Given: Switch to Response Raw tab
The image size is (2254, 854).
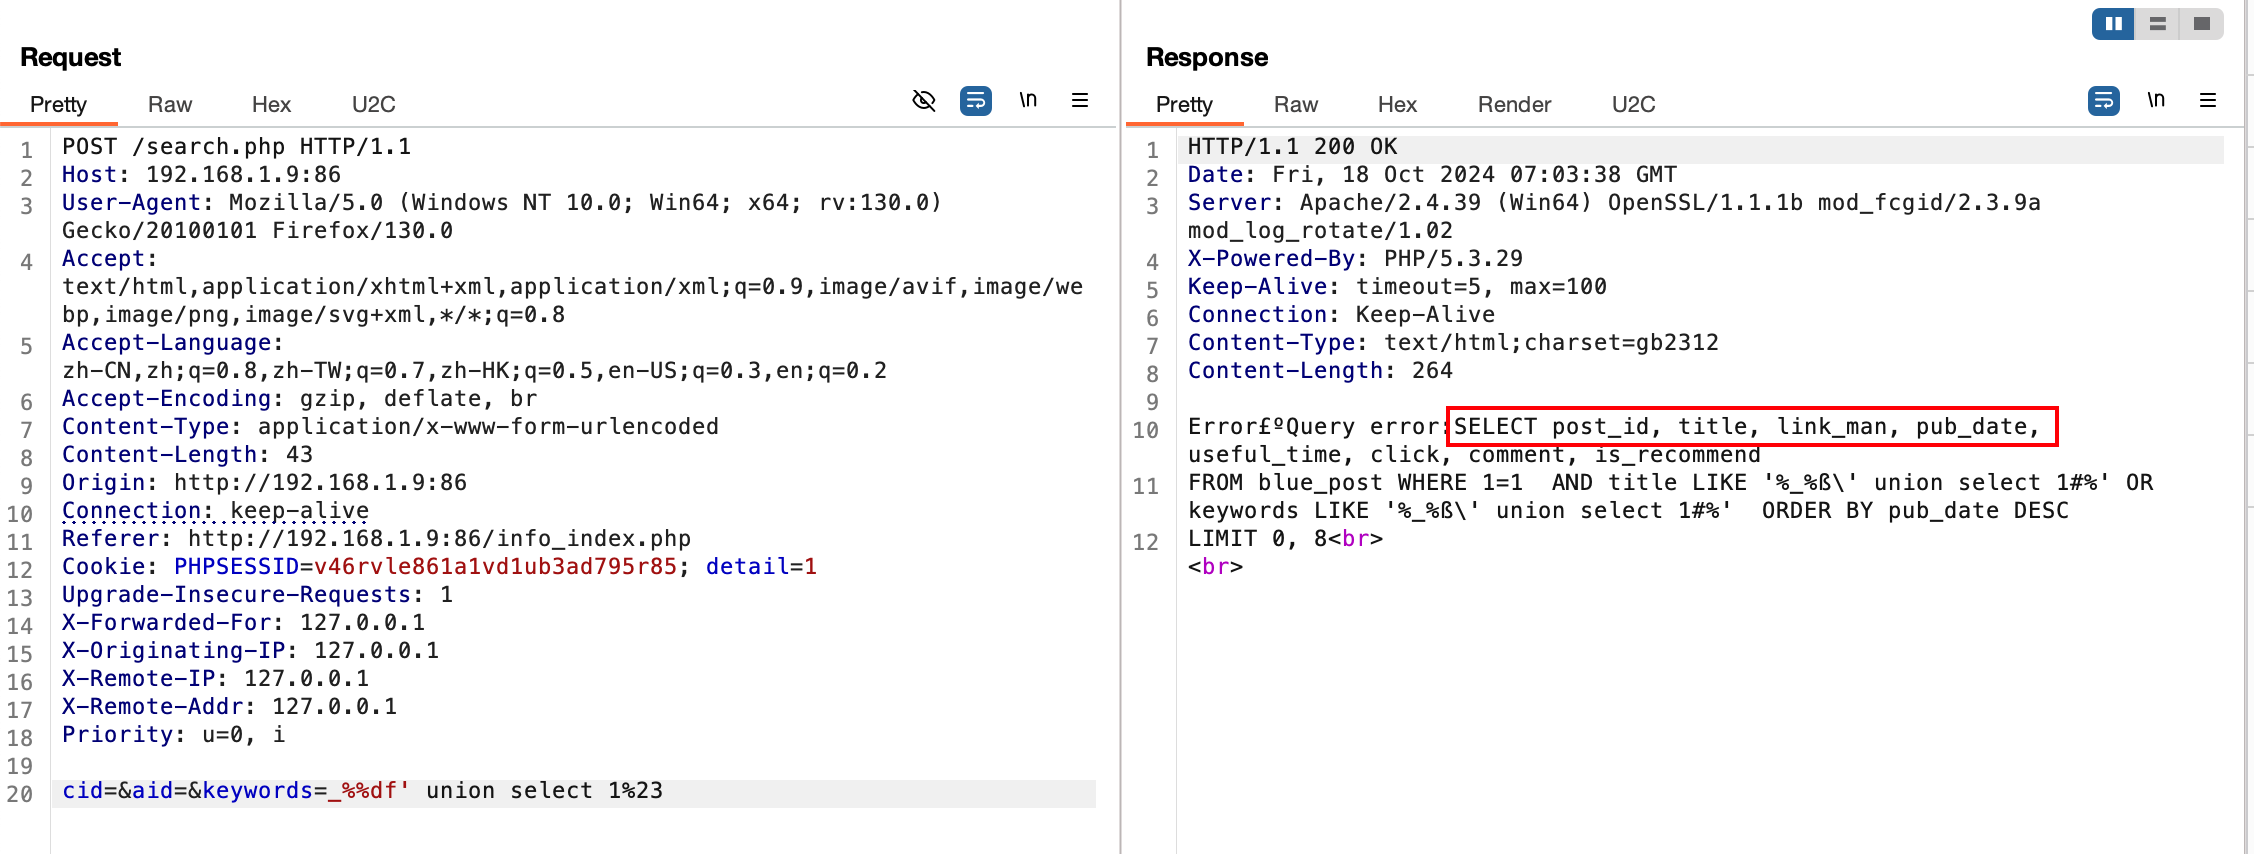Looking at the screenshot, I should (x=1296, y=105).
